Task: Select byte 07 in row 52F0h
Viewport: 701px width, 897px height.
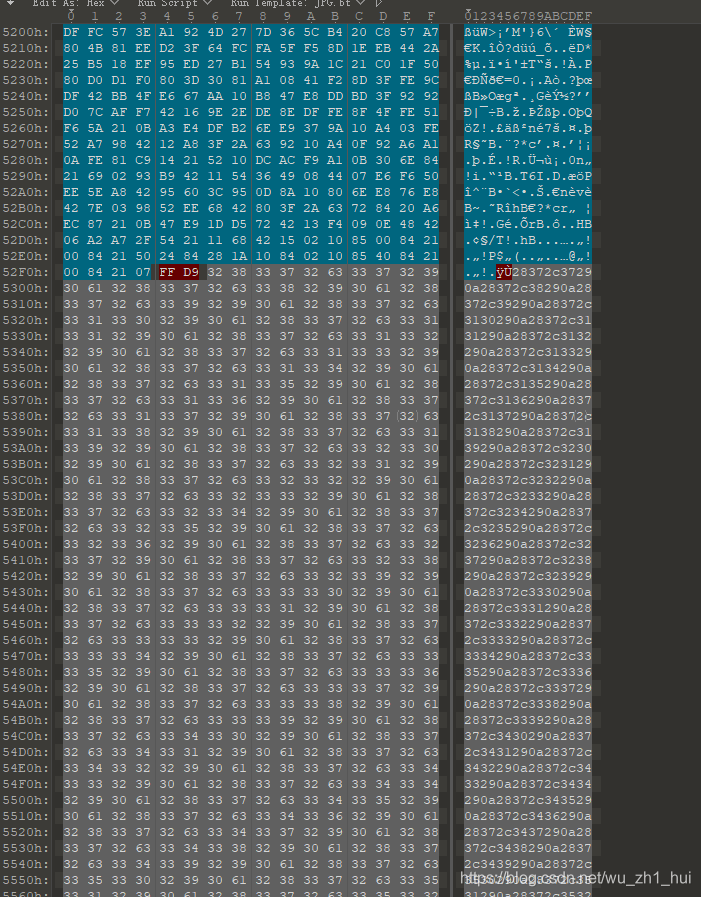Action: click(143, 272)
